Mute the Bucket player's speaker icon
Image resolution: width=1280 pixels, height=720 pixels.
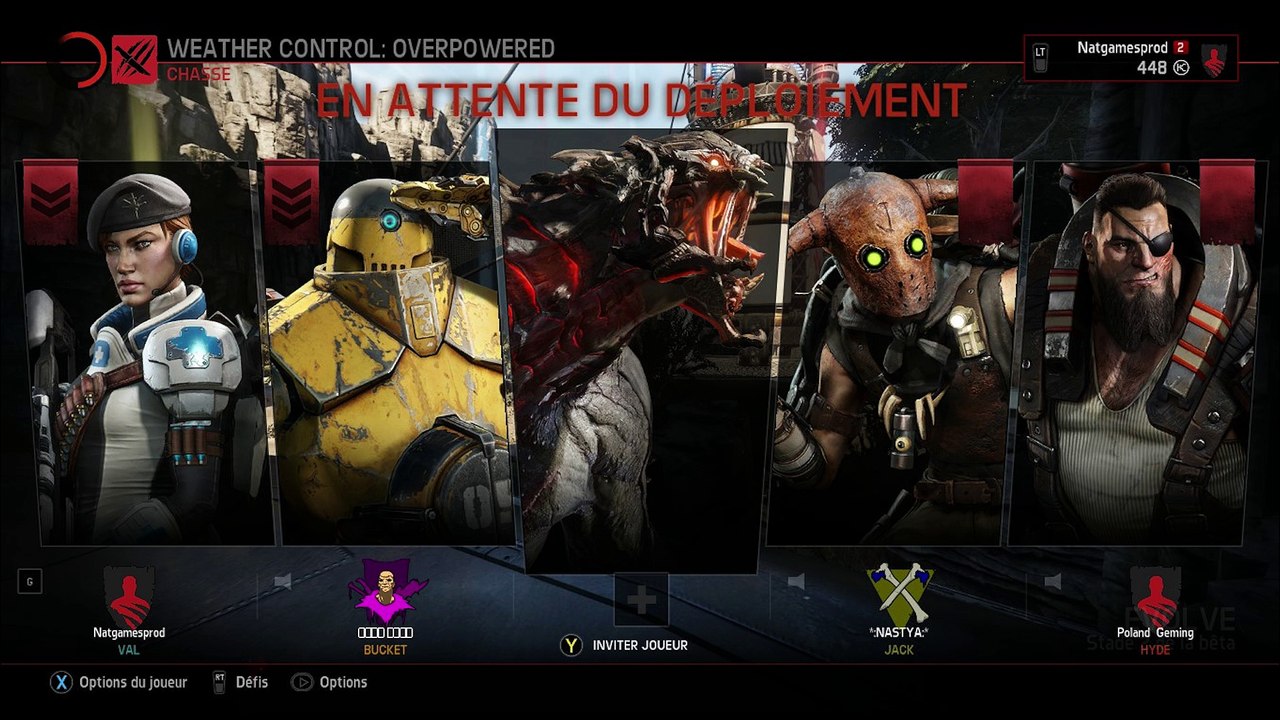pyautogui.click(x=283, y=581)
